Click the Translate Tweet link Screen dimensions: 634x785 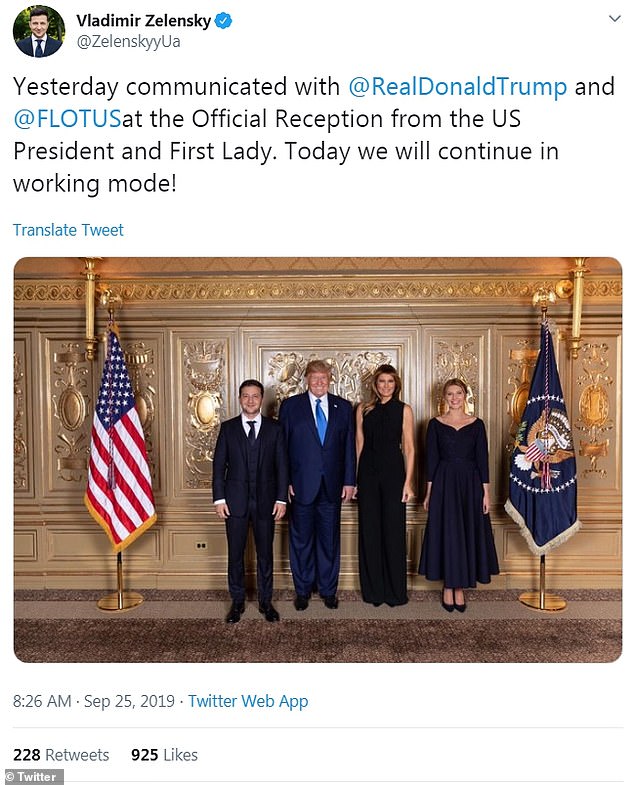point(68,230)
